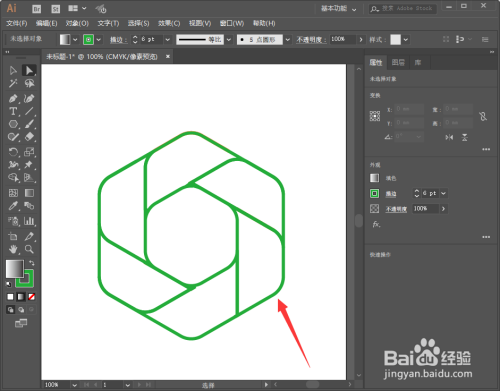Swap fill and stroke colors
This screenshot has width=500, height=391.
[32, 263]
